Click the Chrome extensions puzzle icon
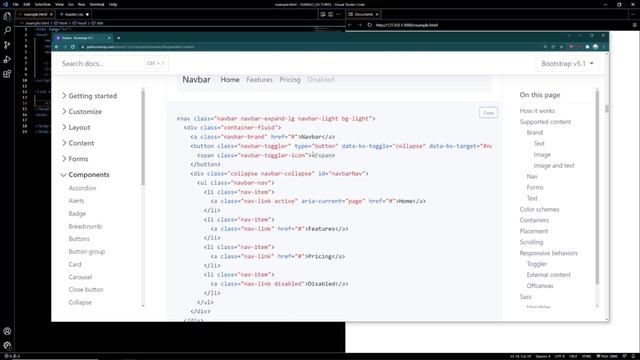640x360 pixels. click(587, 47)
